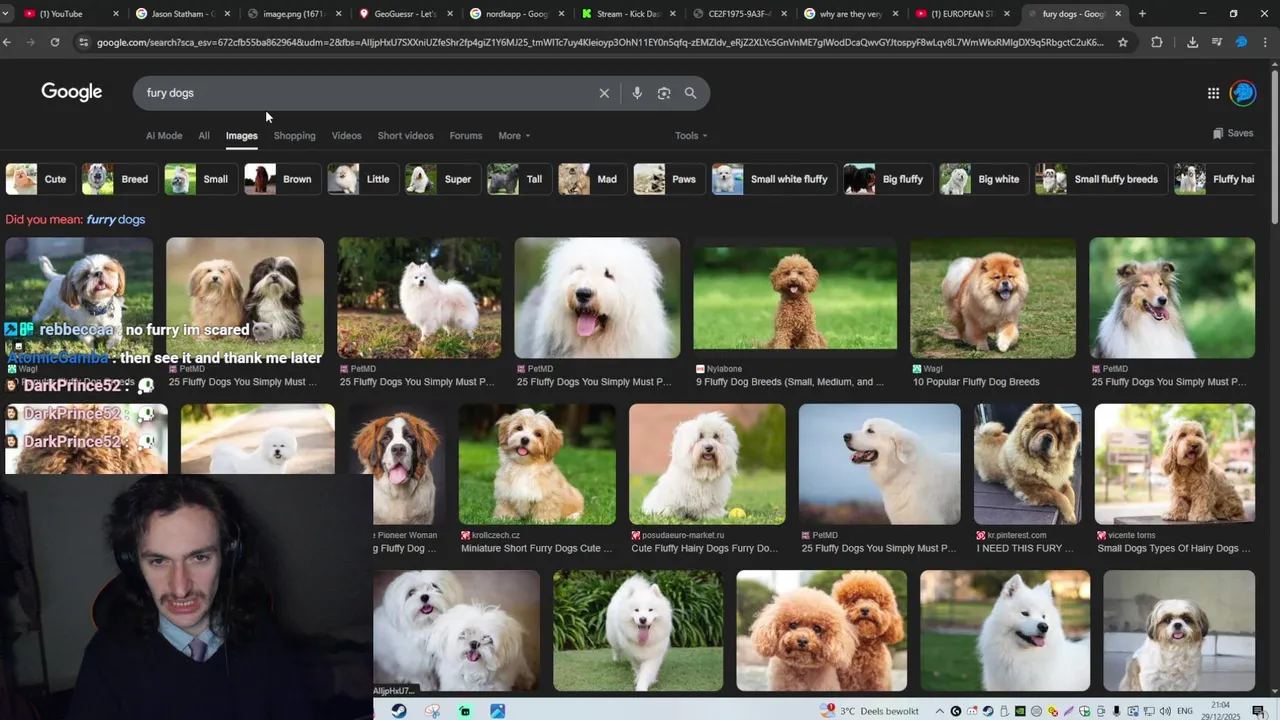Select the Small white fluffy chip

[773, 179]
